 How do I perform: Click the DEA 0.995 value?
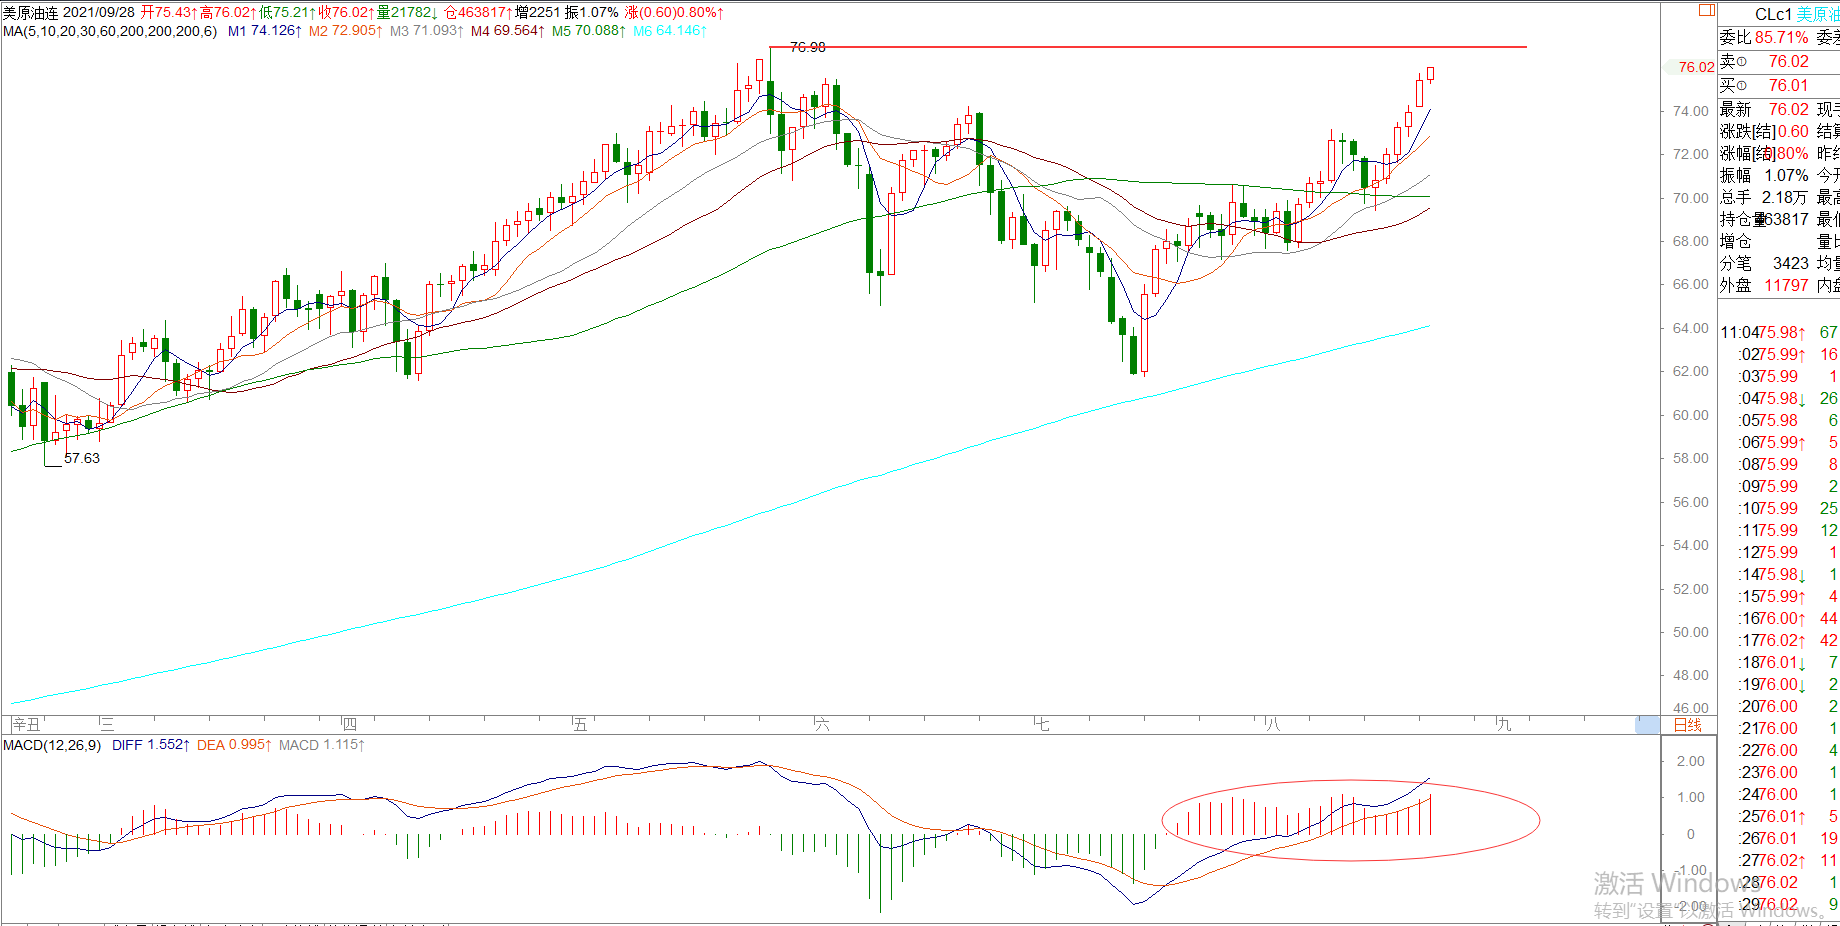(x=235, y=745)
